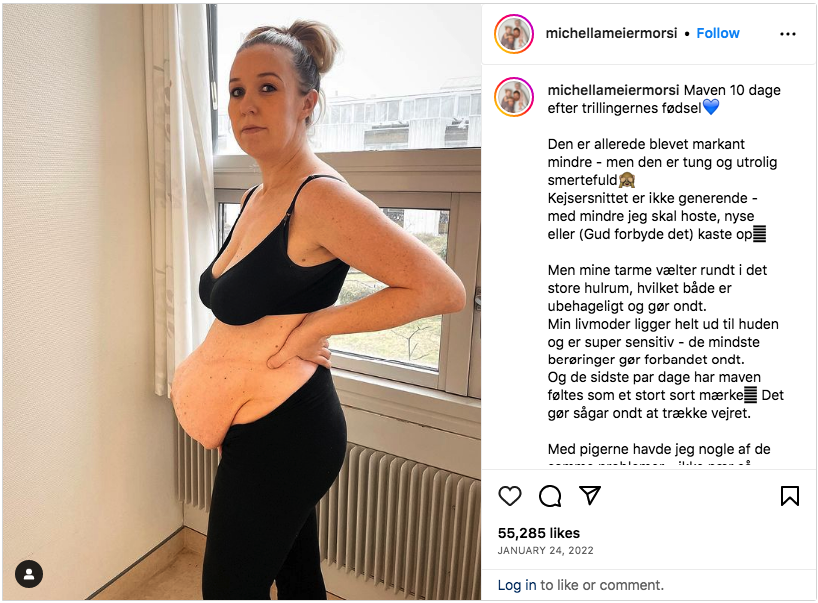Click paragraph beginning 'Men mine tarme'
818x603 pixels.
[x=665, y=342]
